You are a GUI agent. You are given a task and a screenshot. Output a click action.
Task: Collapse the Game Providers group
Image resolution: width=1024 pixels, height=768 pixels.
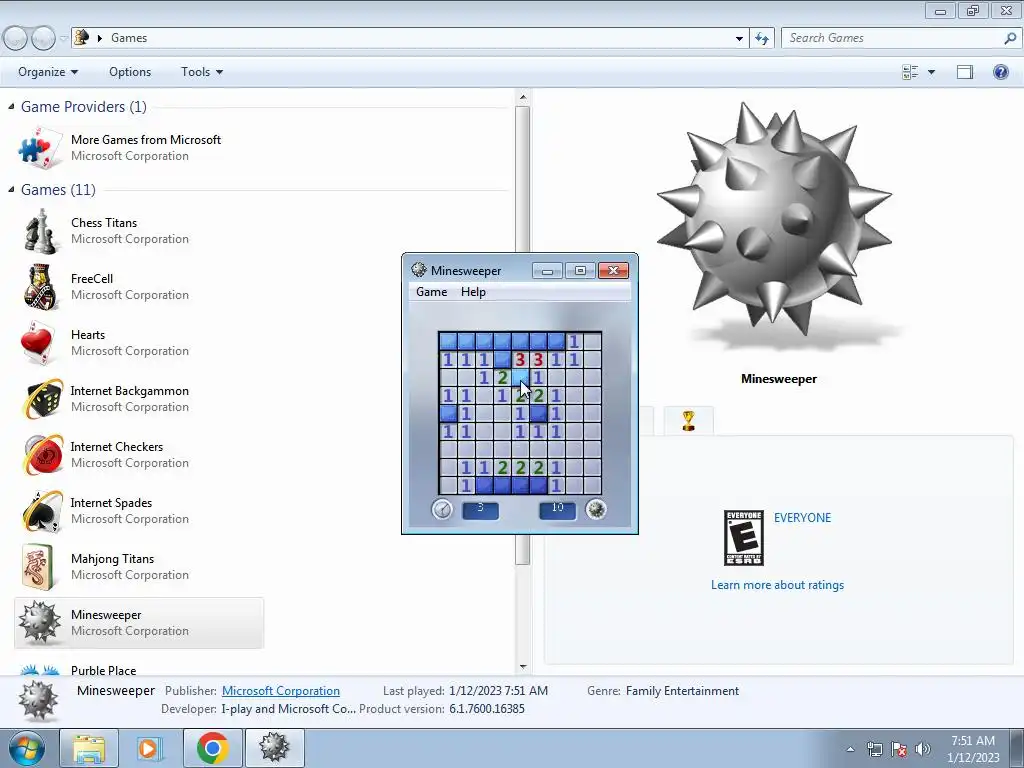click(x=11, y=106)
